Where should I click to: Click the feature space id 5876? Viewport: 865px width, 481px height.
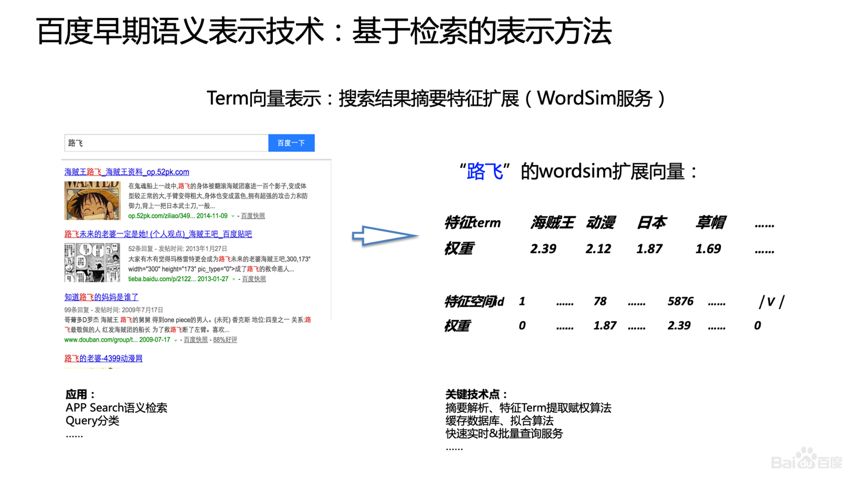tap(681, 301)
